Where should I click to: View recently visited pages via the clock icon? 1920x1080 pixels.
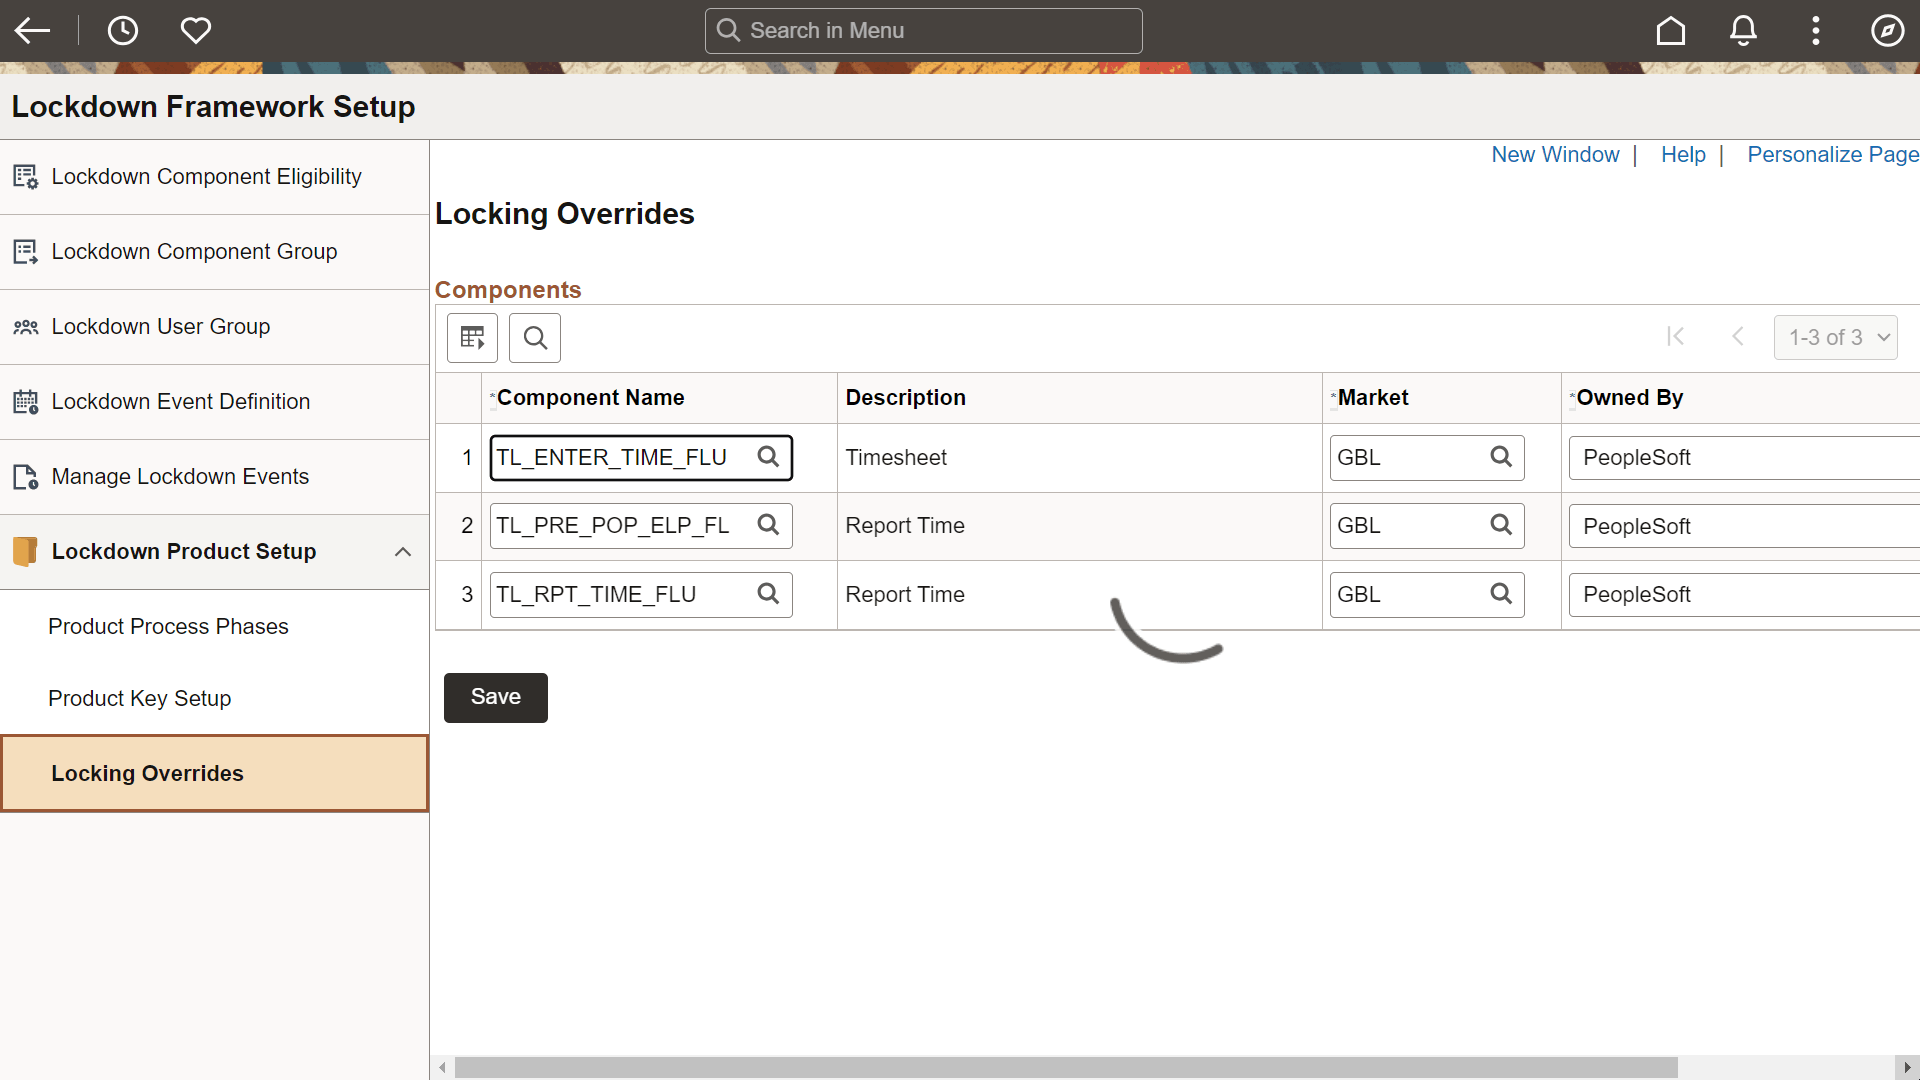[x=122, y=30]
